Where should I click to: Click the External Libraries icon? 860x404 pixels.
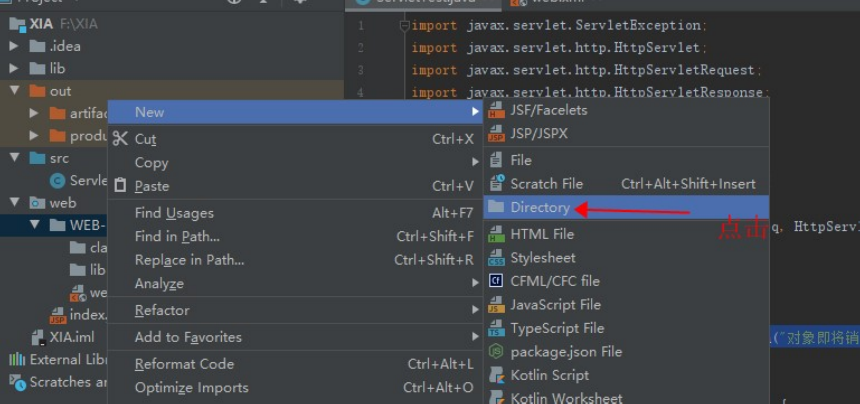pyautogui.click(x=18, y=360)
